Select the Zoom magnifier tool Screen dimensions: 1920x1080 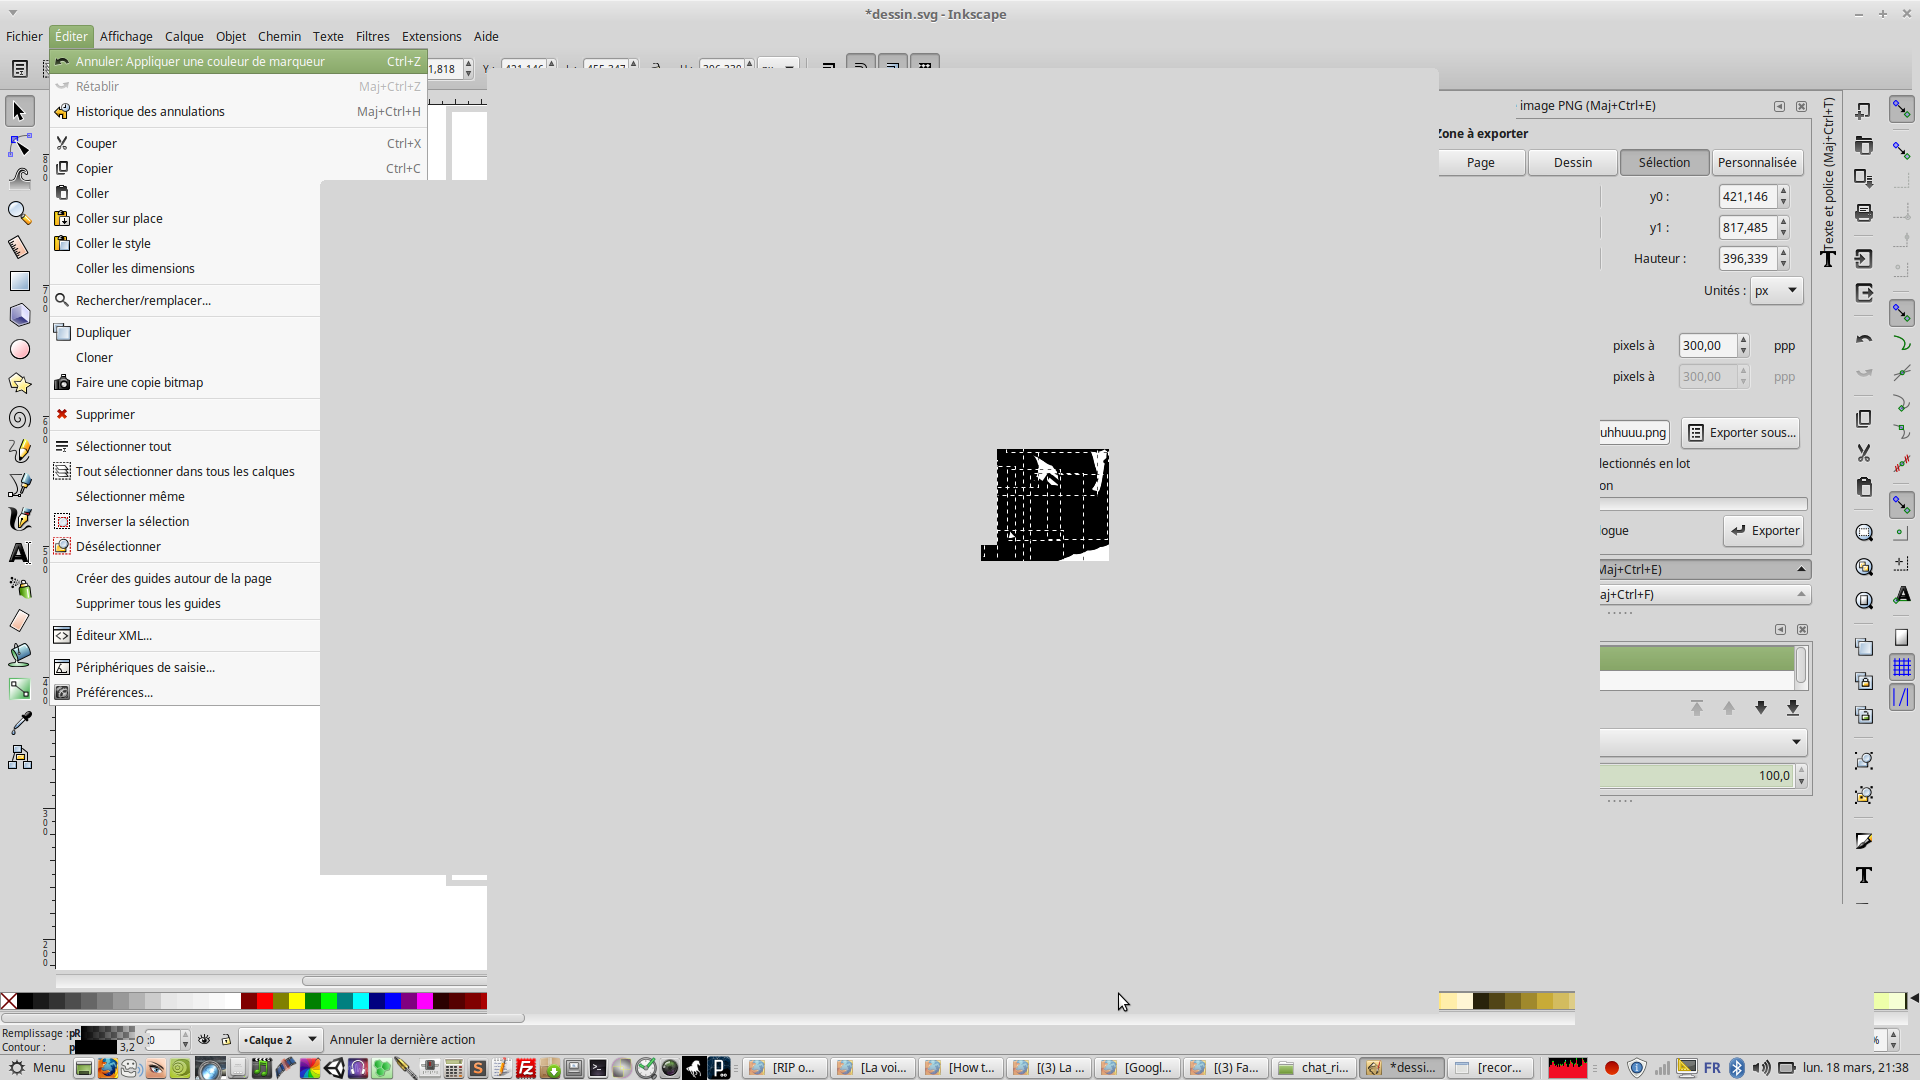click(x=19, y=213)
